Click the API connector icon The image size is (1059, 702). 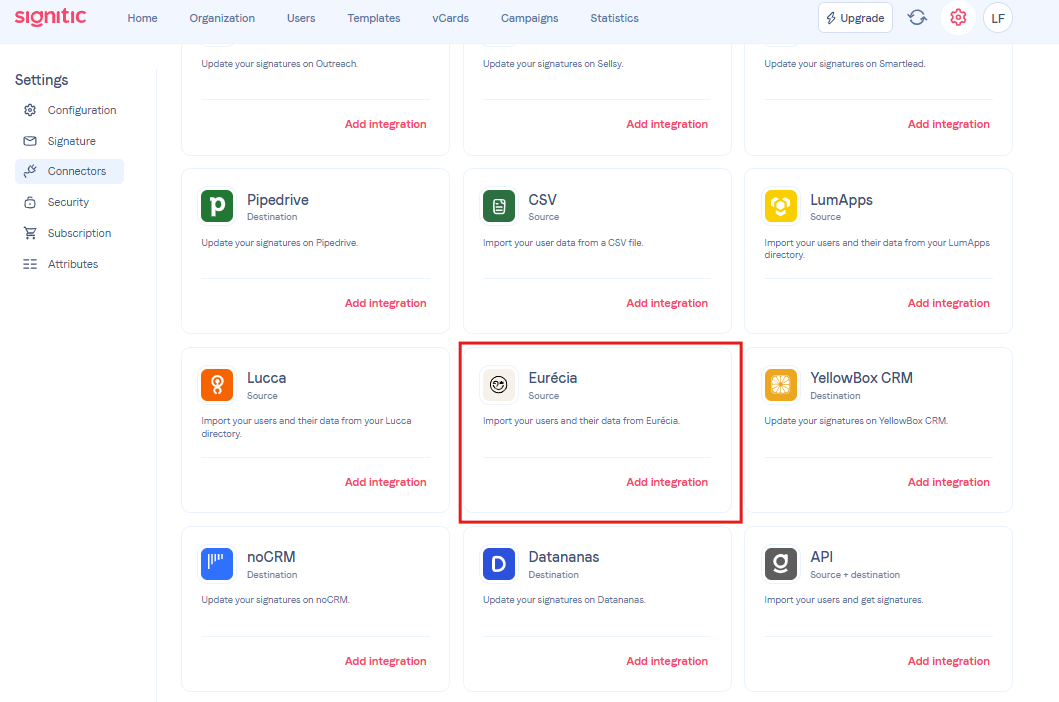(781, 563)
